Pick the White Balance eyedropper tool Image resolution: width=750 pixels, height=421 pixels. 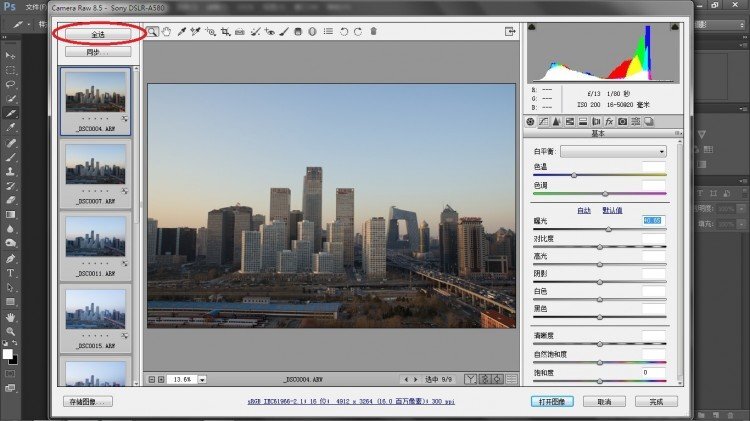coord(181,32)
